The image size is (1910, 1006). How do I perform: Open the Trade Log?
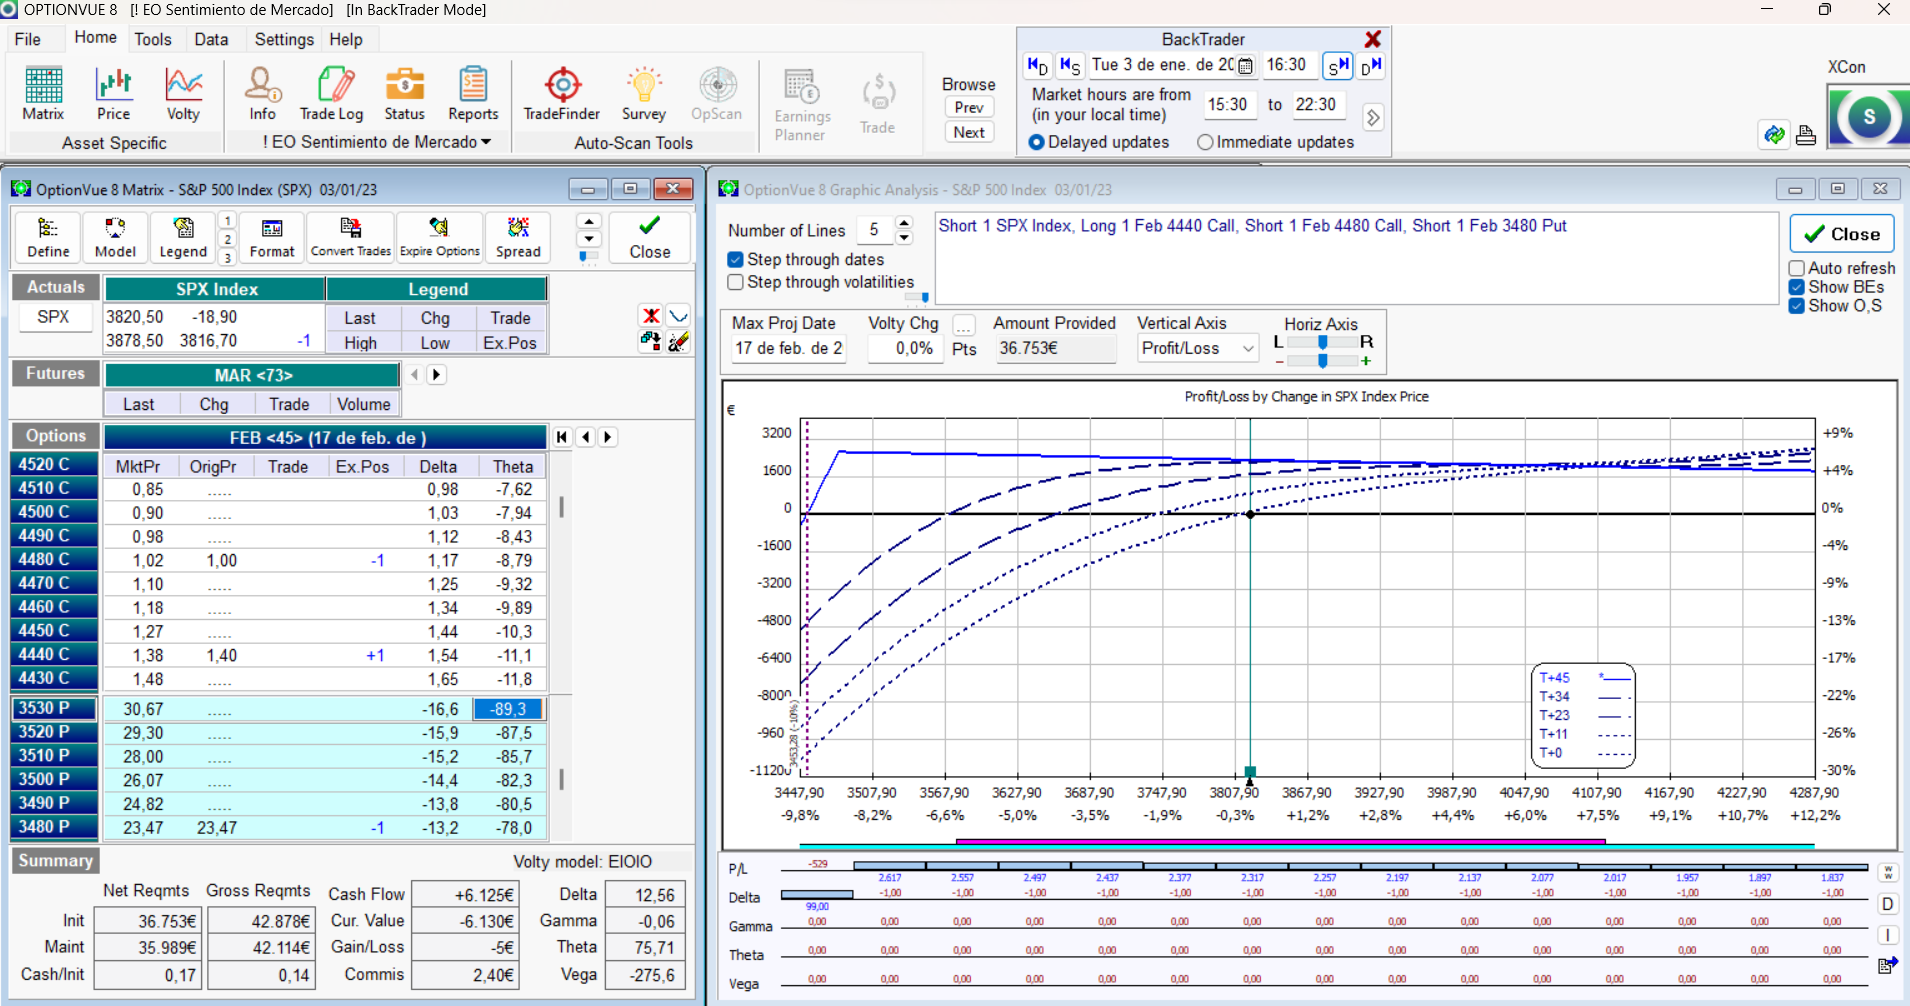click(x=332, y=94)
